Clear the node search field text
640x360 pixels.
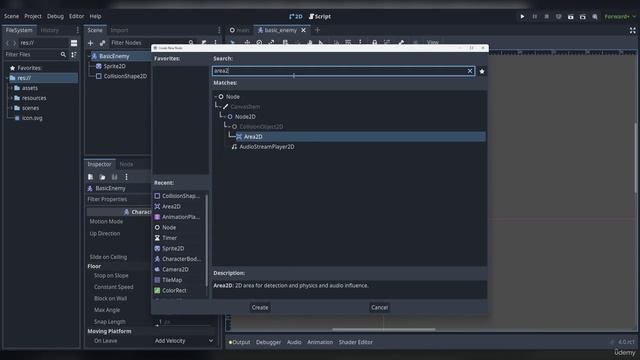[470, 71]
